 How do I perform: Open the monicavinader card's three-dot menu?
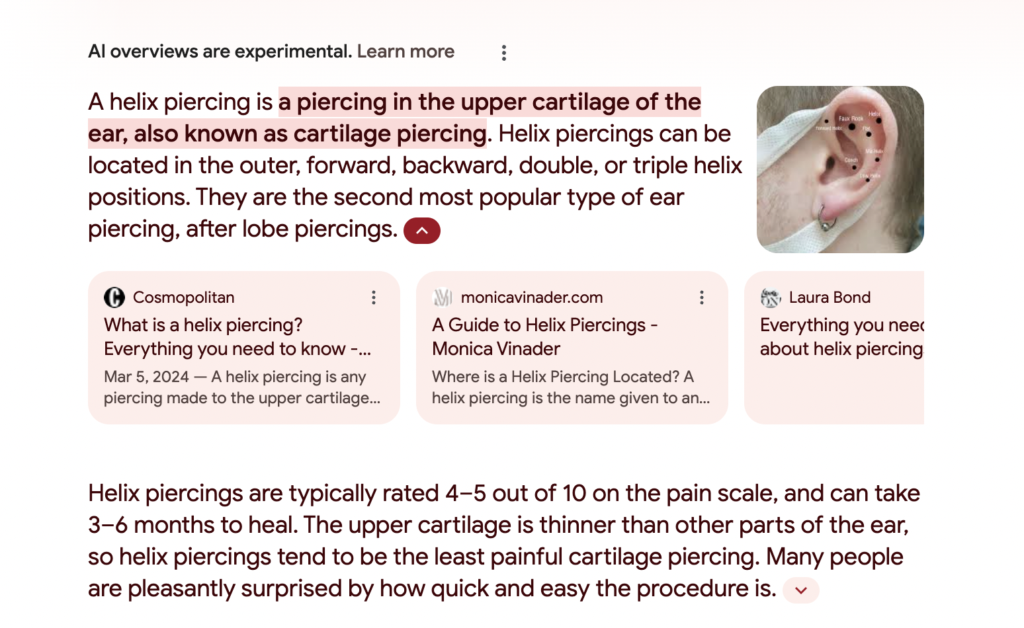point(702,297)
